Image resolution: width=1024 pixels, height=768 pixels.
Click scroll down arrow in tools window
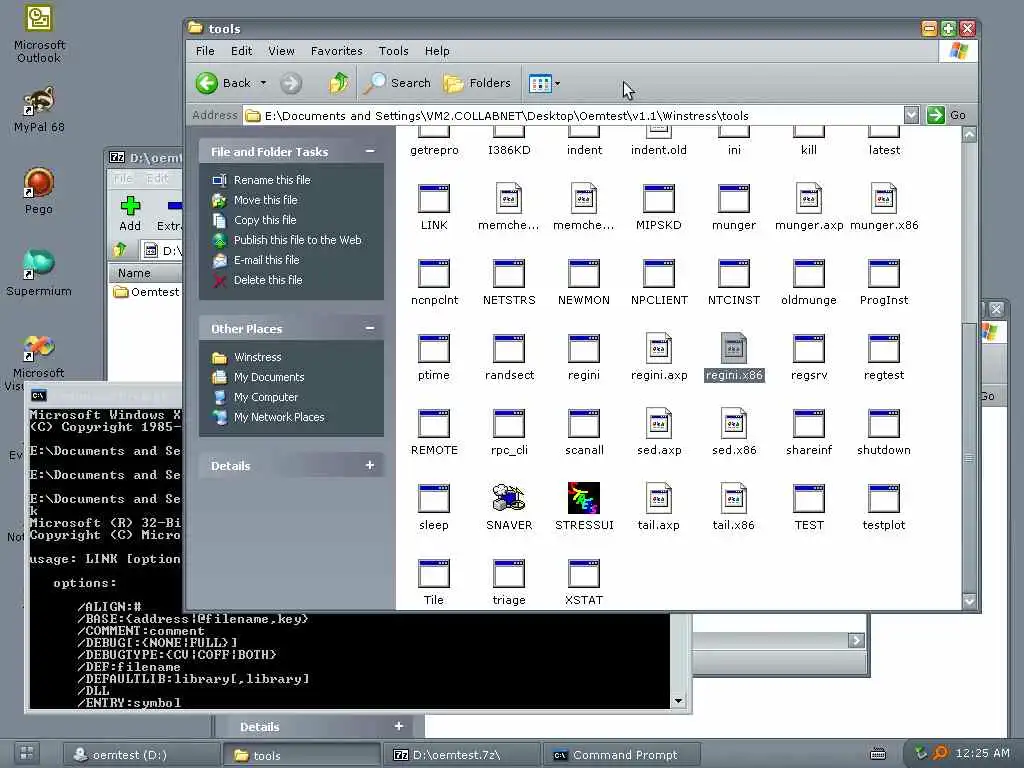[x=969, y=601]
